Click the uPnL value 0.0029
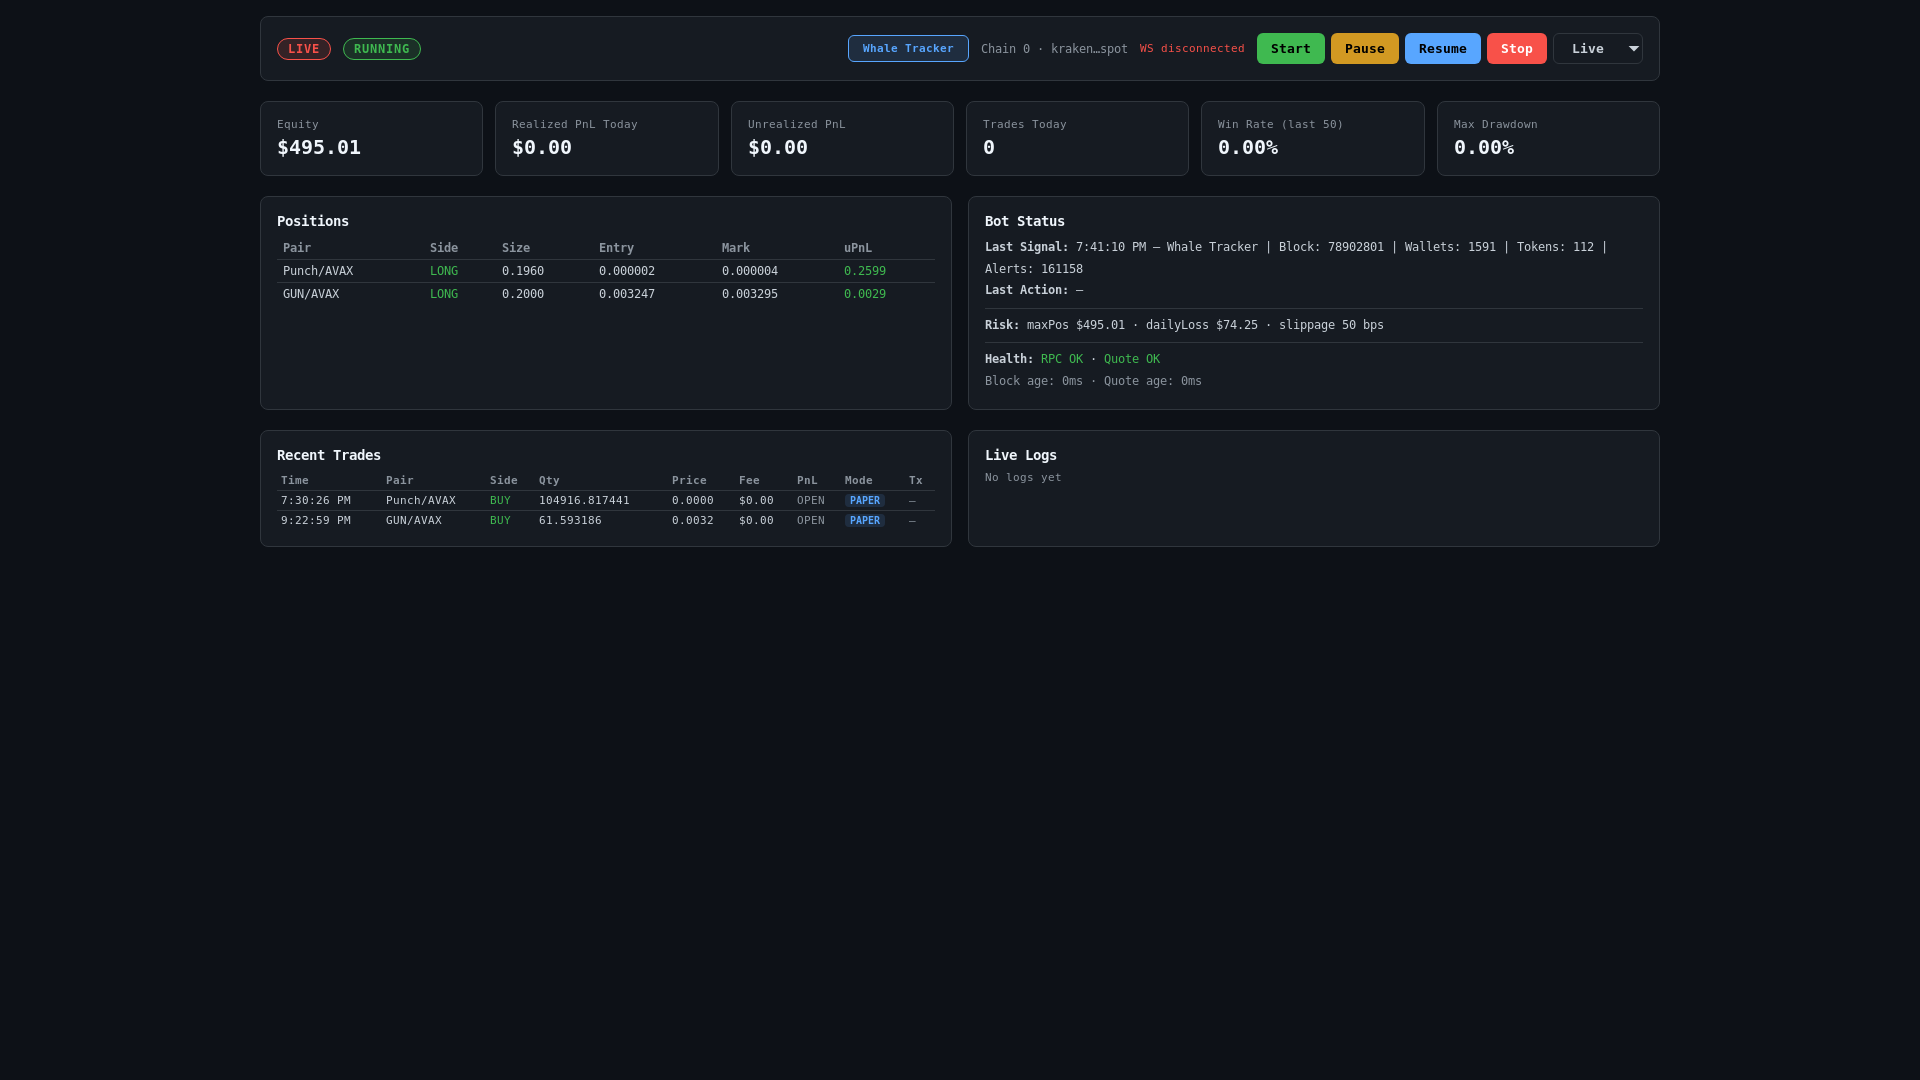 click(x=865, y=294)
